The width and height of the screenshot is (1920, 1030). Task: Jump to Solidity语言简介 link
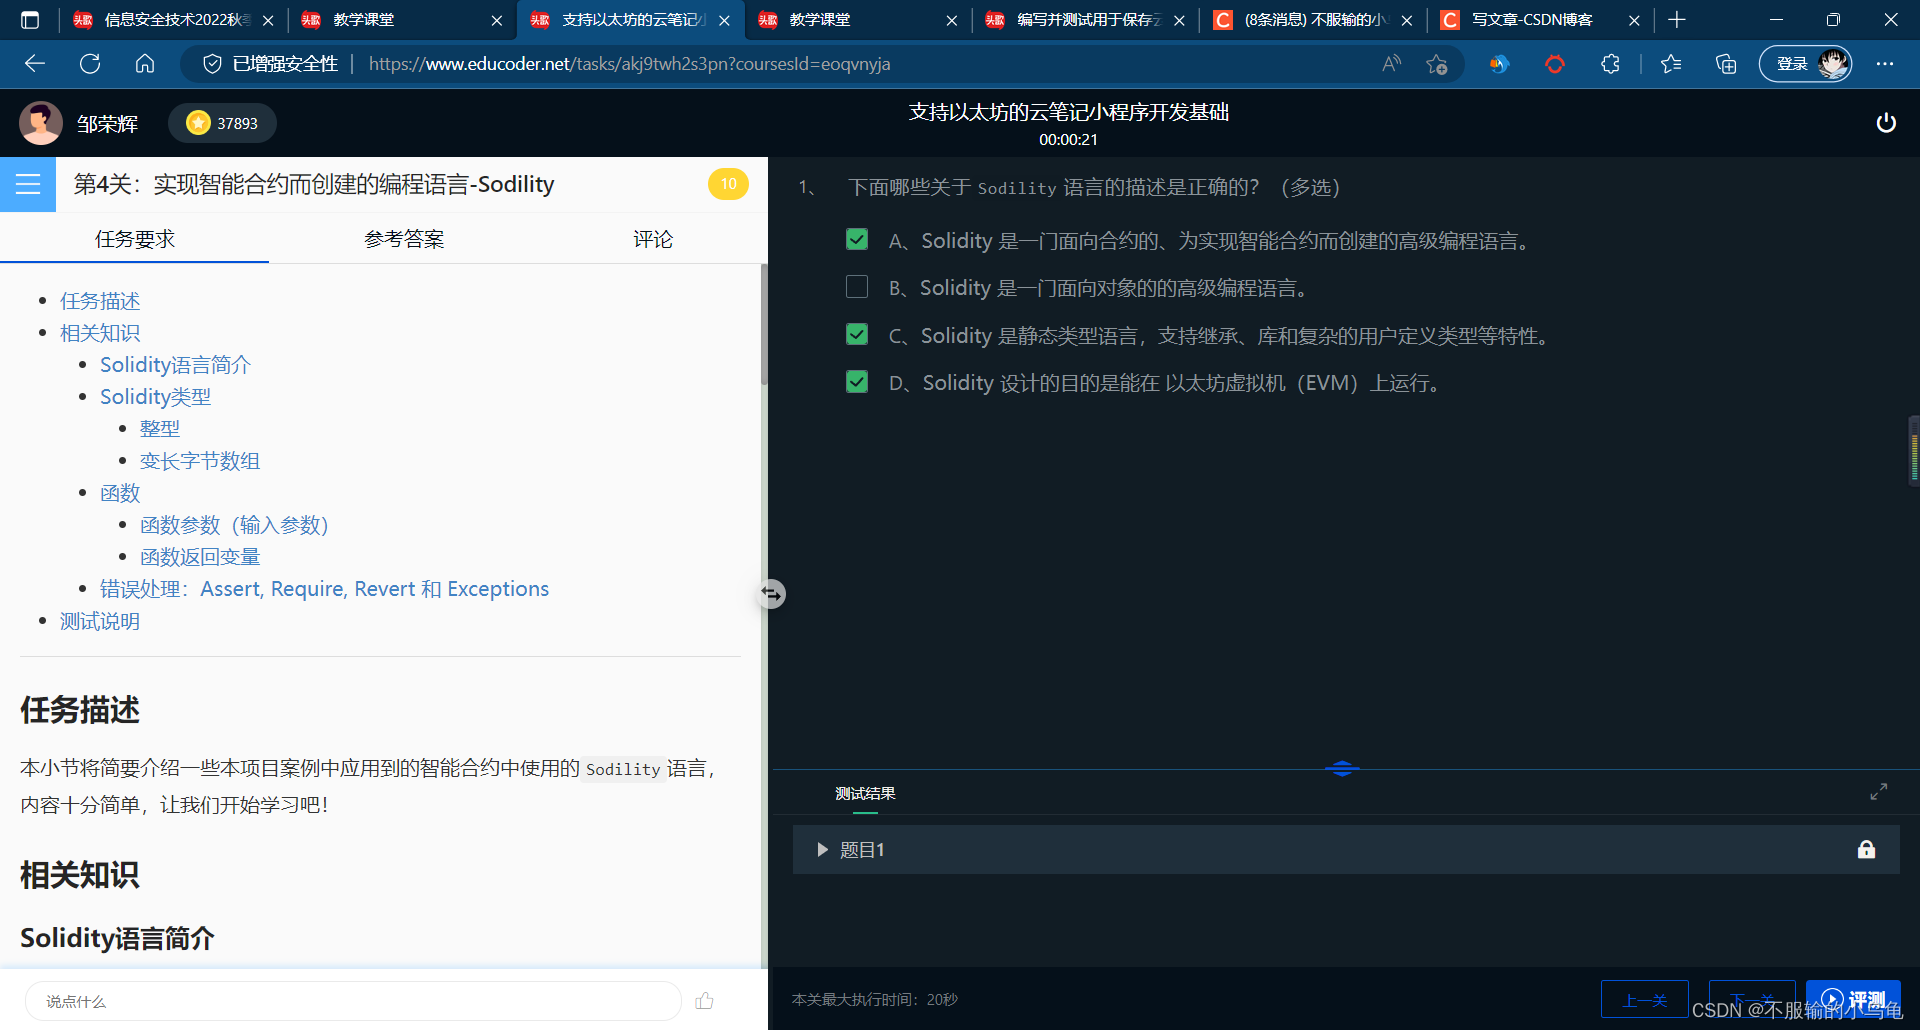point(175,365)
